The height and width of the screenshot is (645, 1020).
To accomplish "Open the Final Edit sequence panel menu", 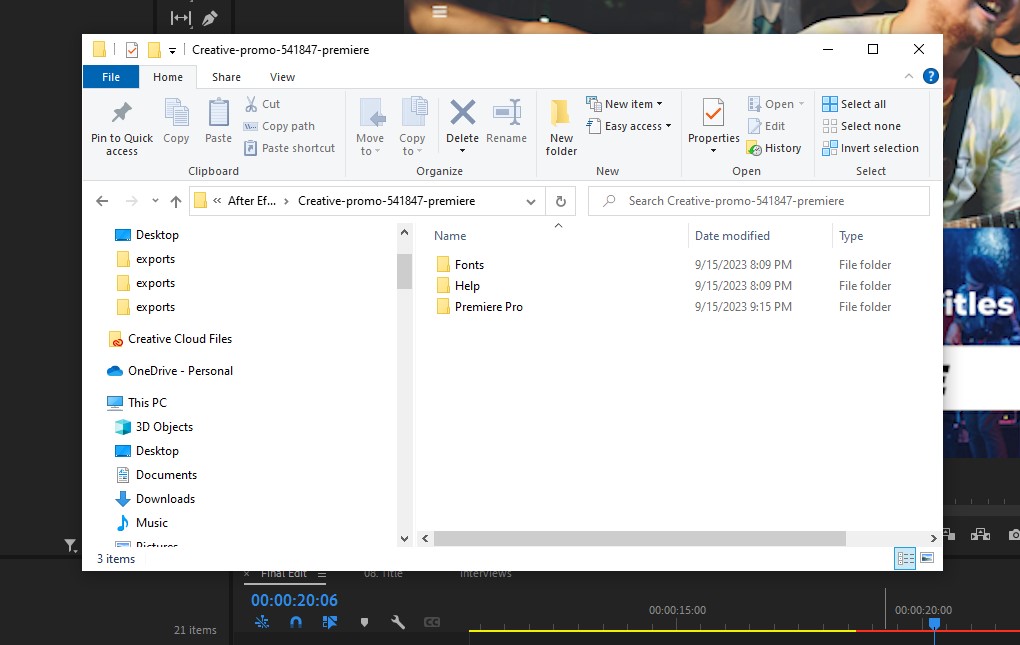I will (x=321, y=574).
